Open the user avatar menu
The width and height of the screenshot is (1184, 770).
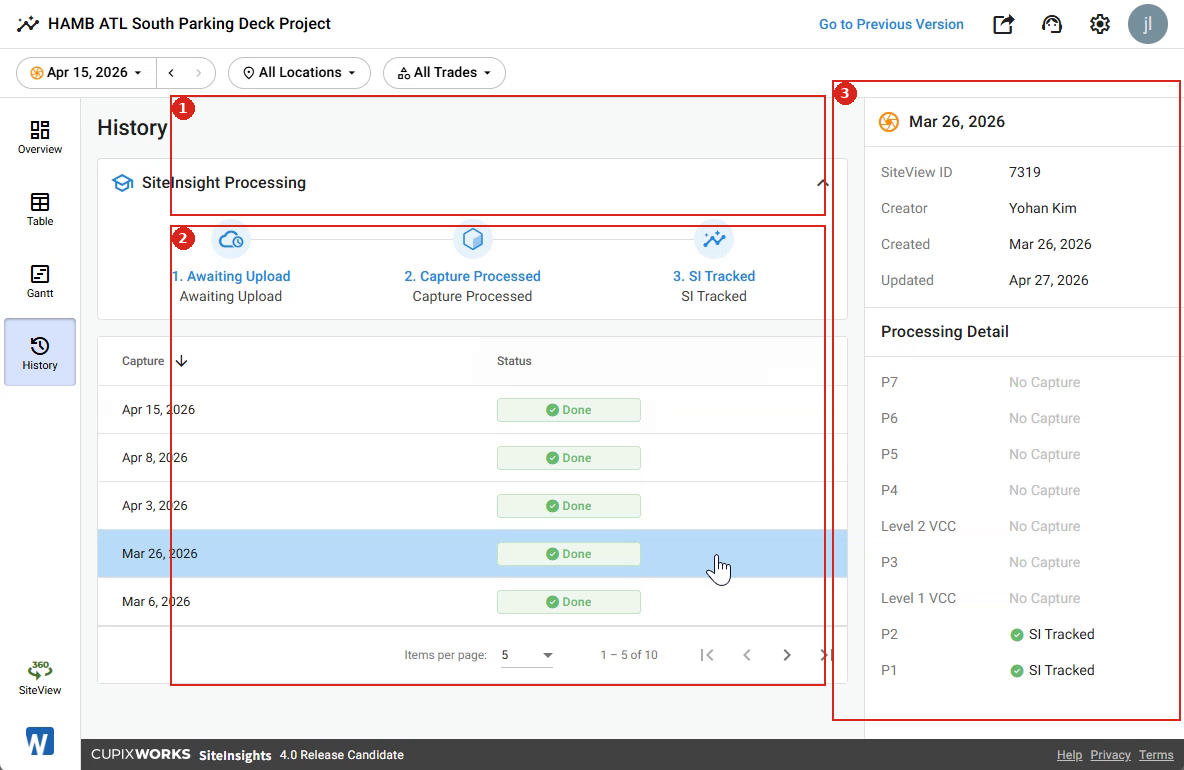pyautogui.click(x=1148, y=24)
